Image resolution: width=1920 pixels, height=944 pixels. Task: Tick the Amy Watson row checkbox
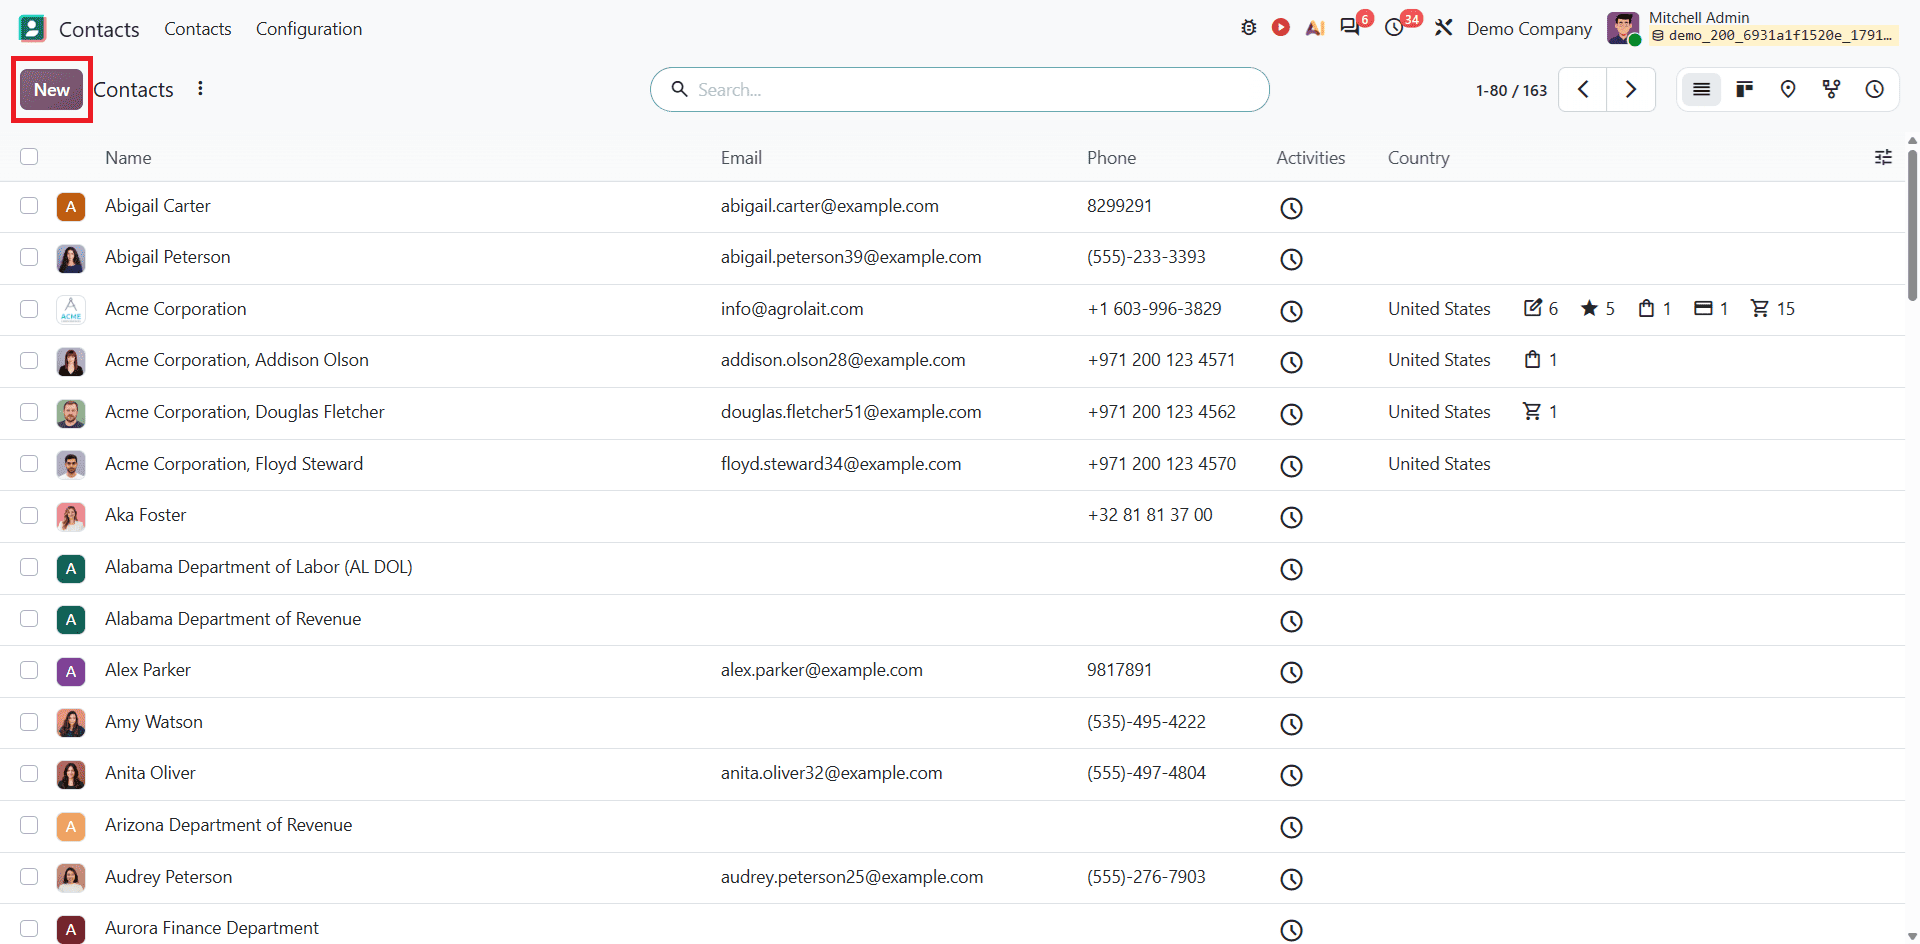tap(29, 722)
